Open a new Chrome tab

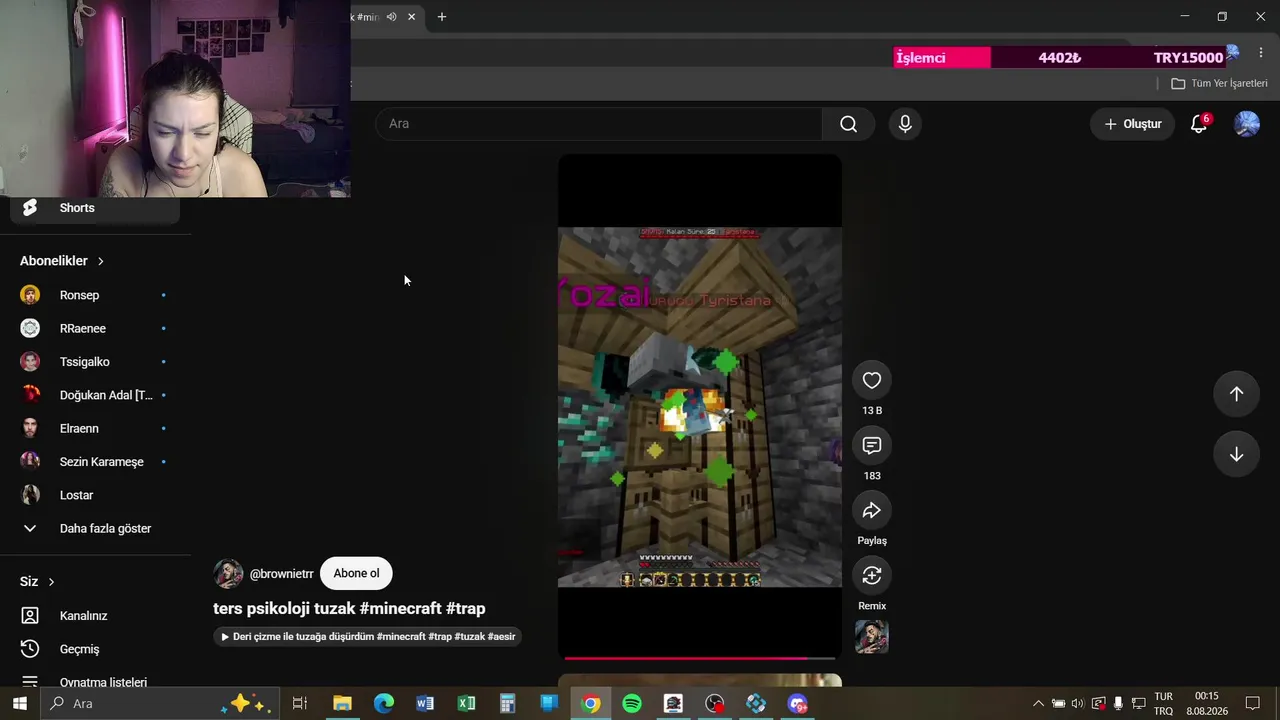(x=441, y=17)
